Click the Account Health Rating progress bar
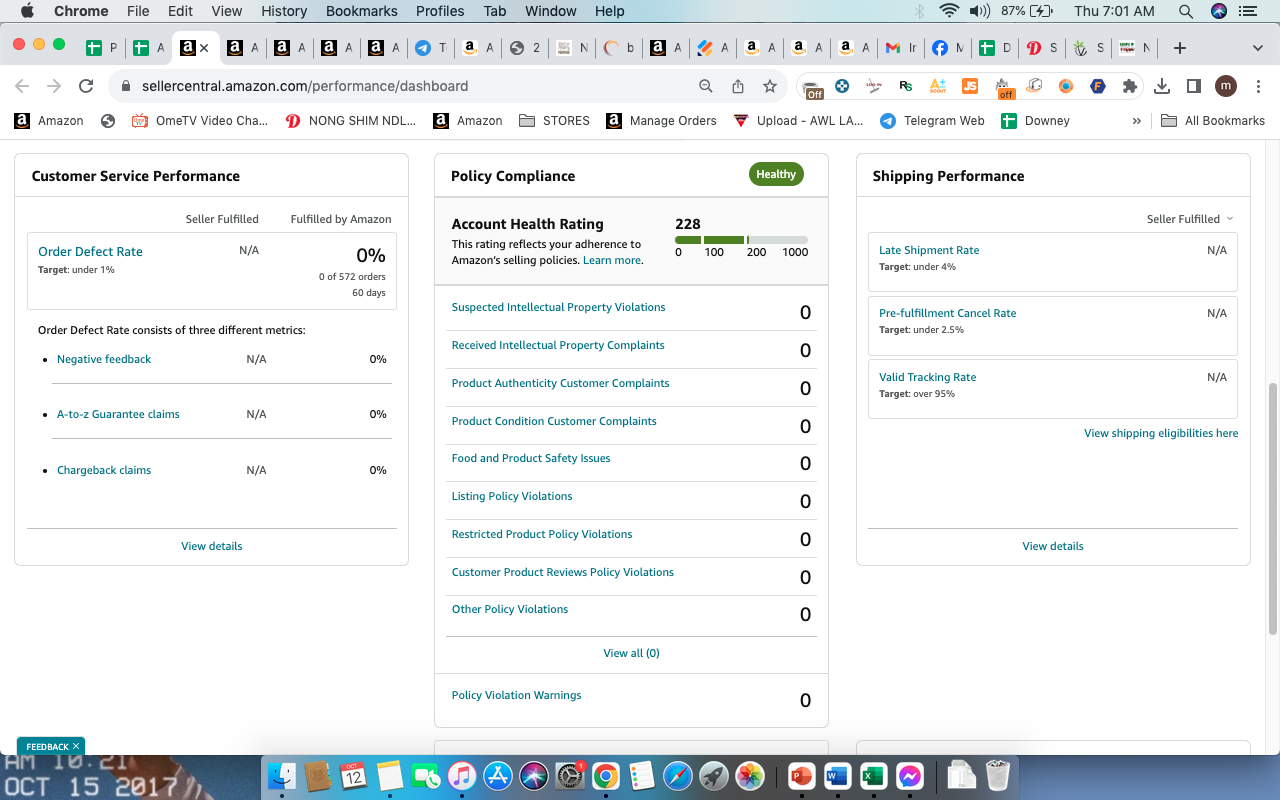Screen dimensions: 1280x800 pyautogui.click(x=741, y=240)
